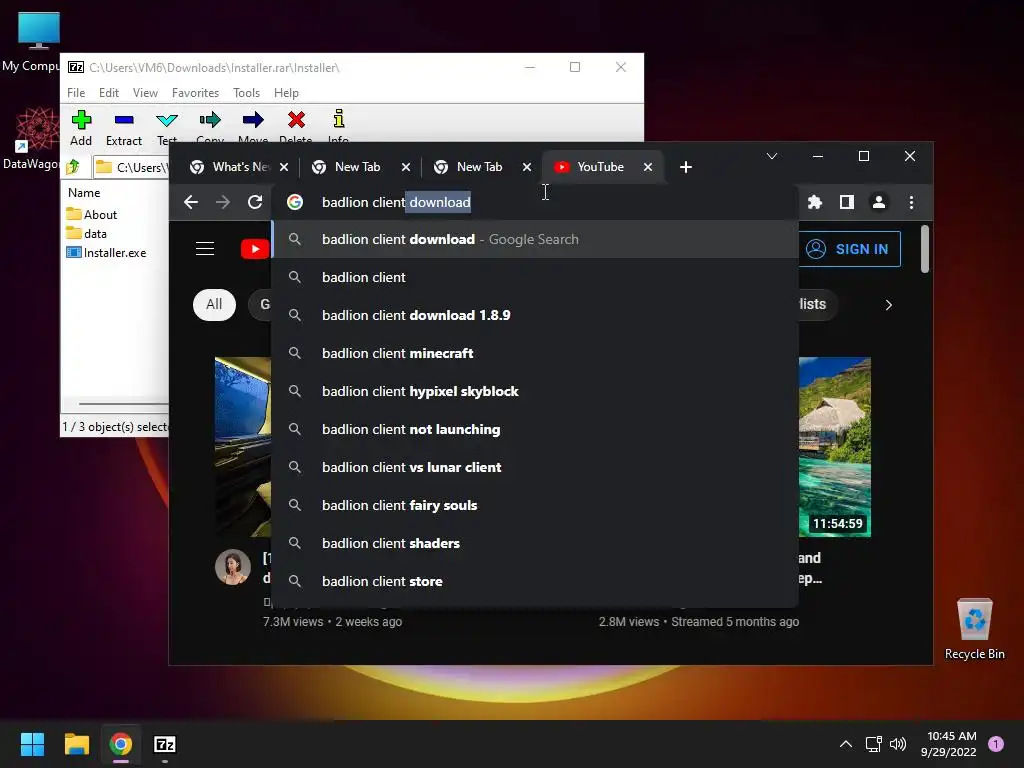1024x768 pixels.
Task: Open the Favorites menu in 7-Zip
Action: click(195, 93)
